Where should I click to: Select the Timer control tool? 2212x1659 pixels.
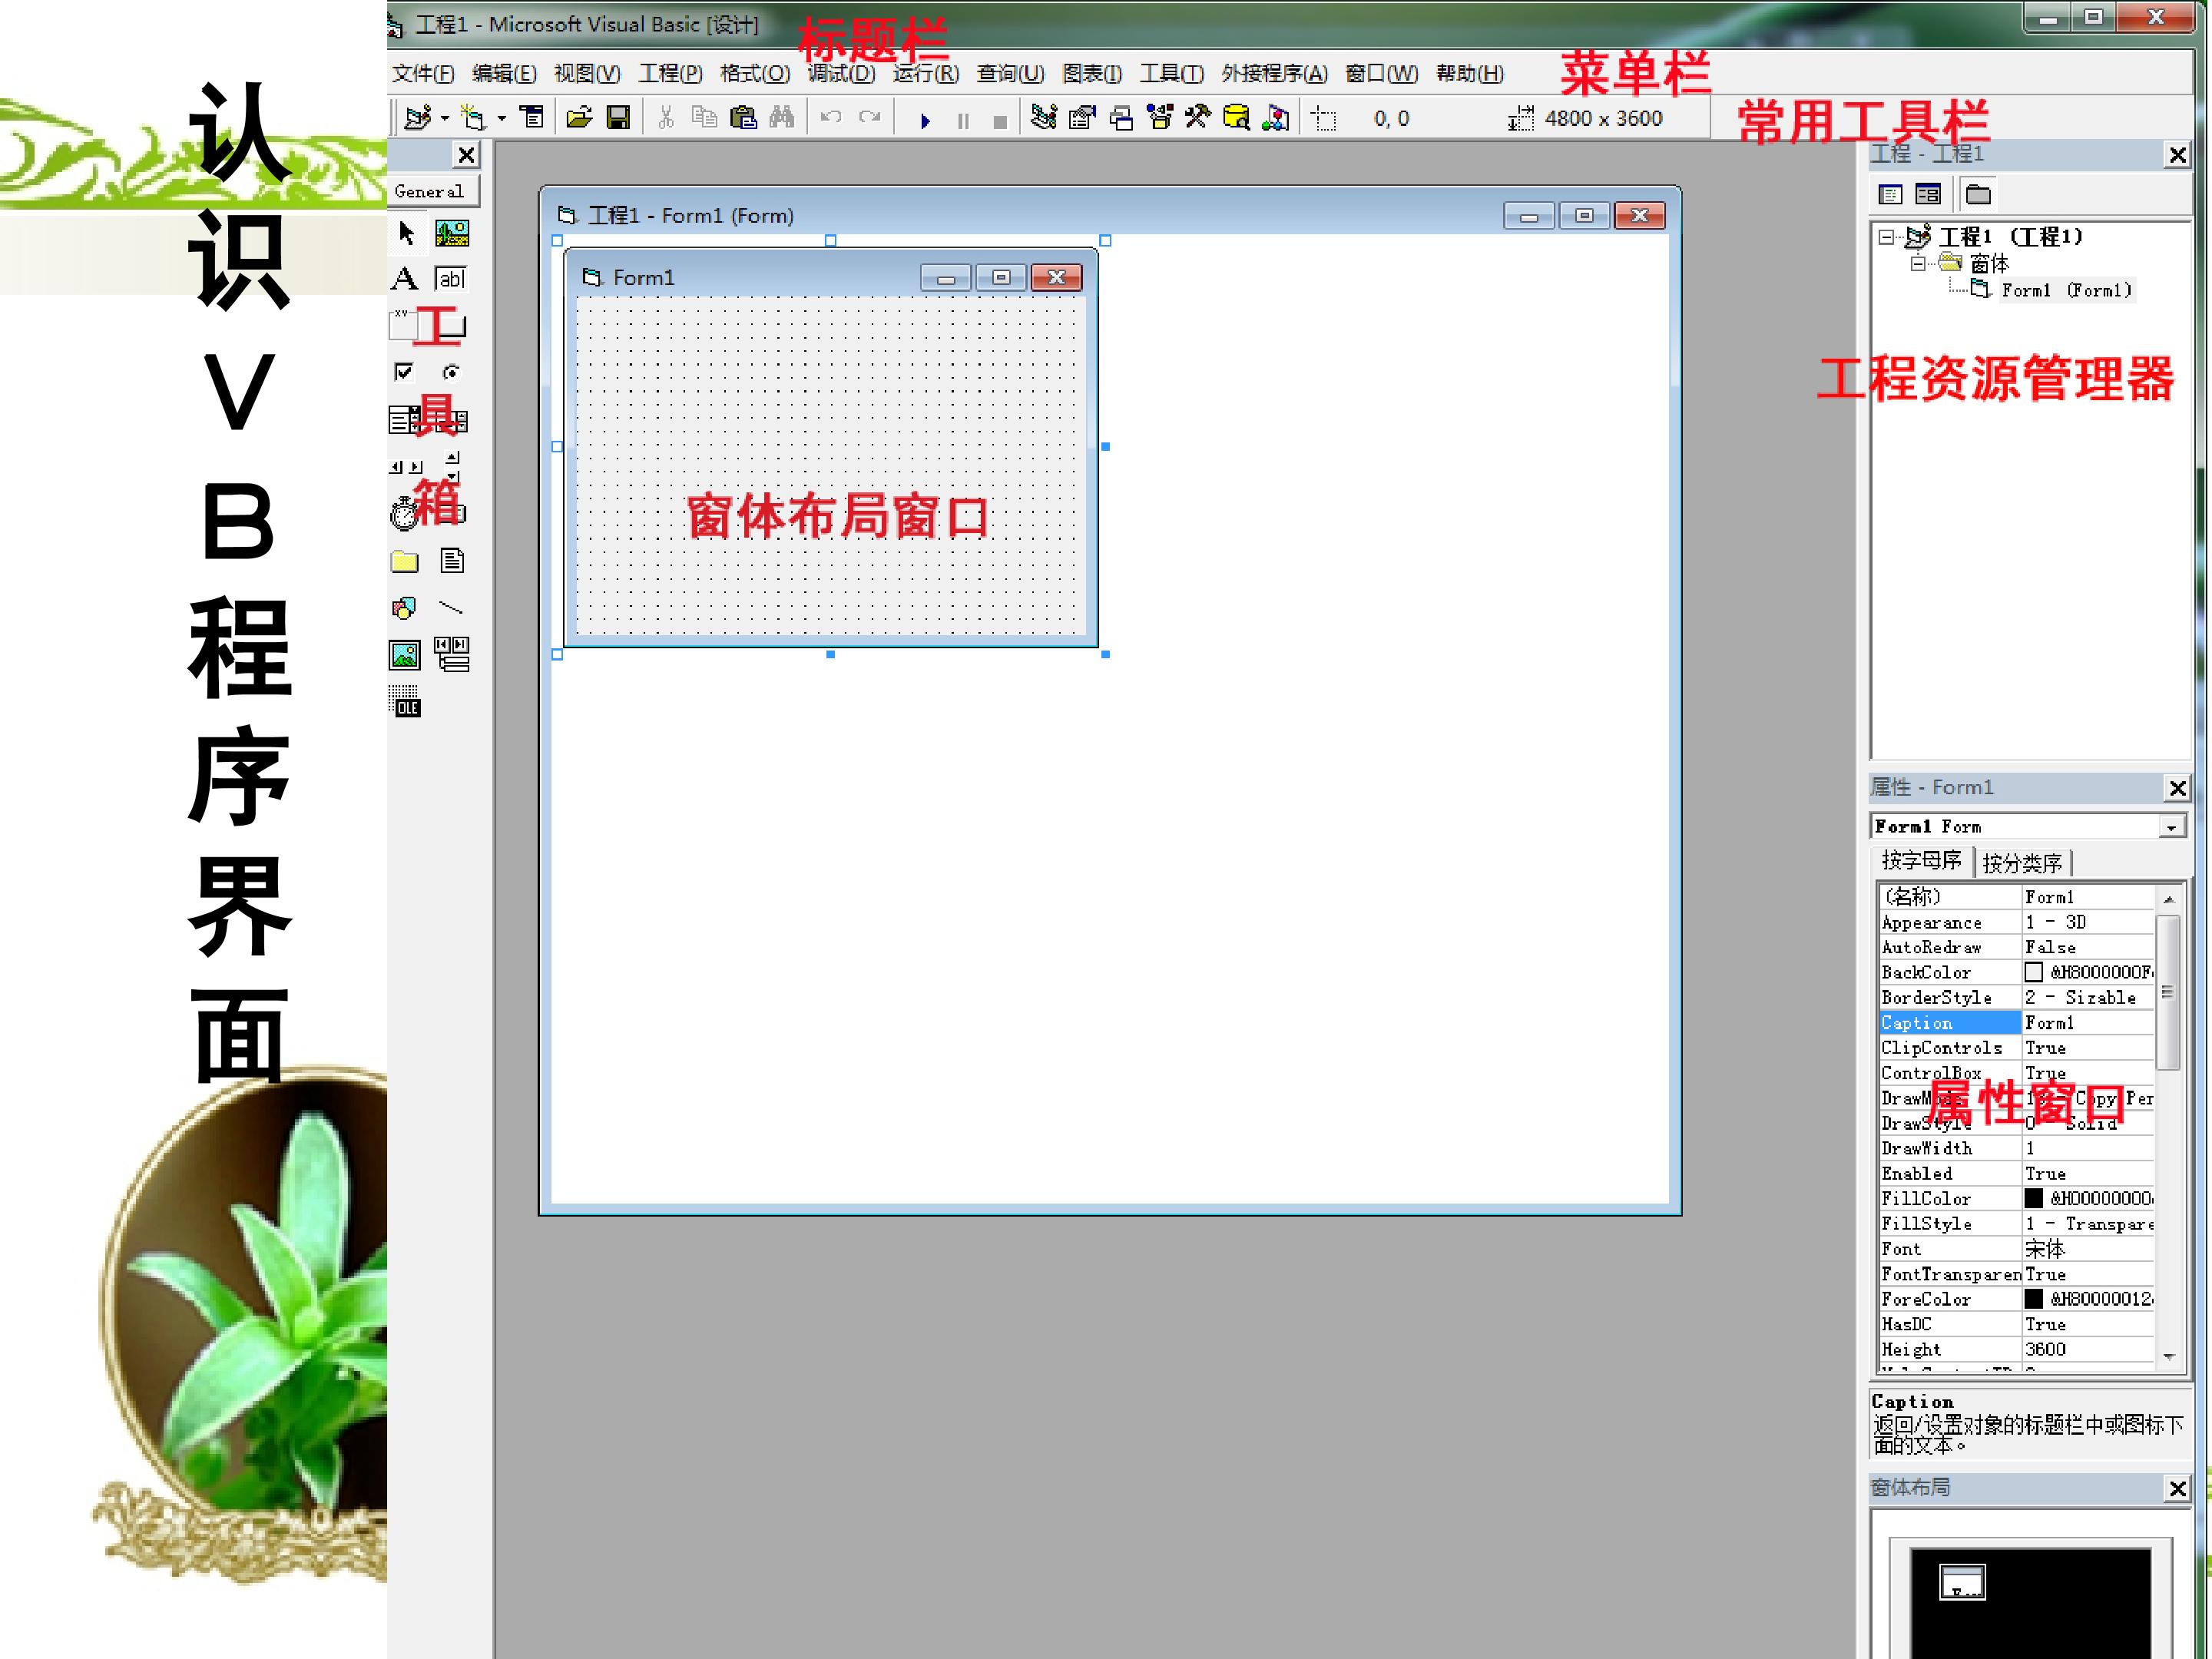(x=404, y=513)
